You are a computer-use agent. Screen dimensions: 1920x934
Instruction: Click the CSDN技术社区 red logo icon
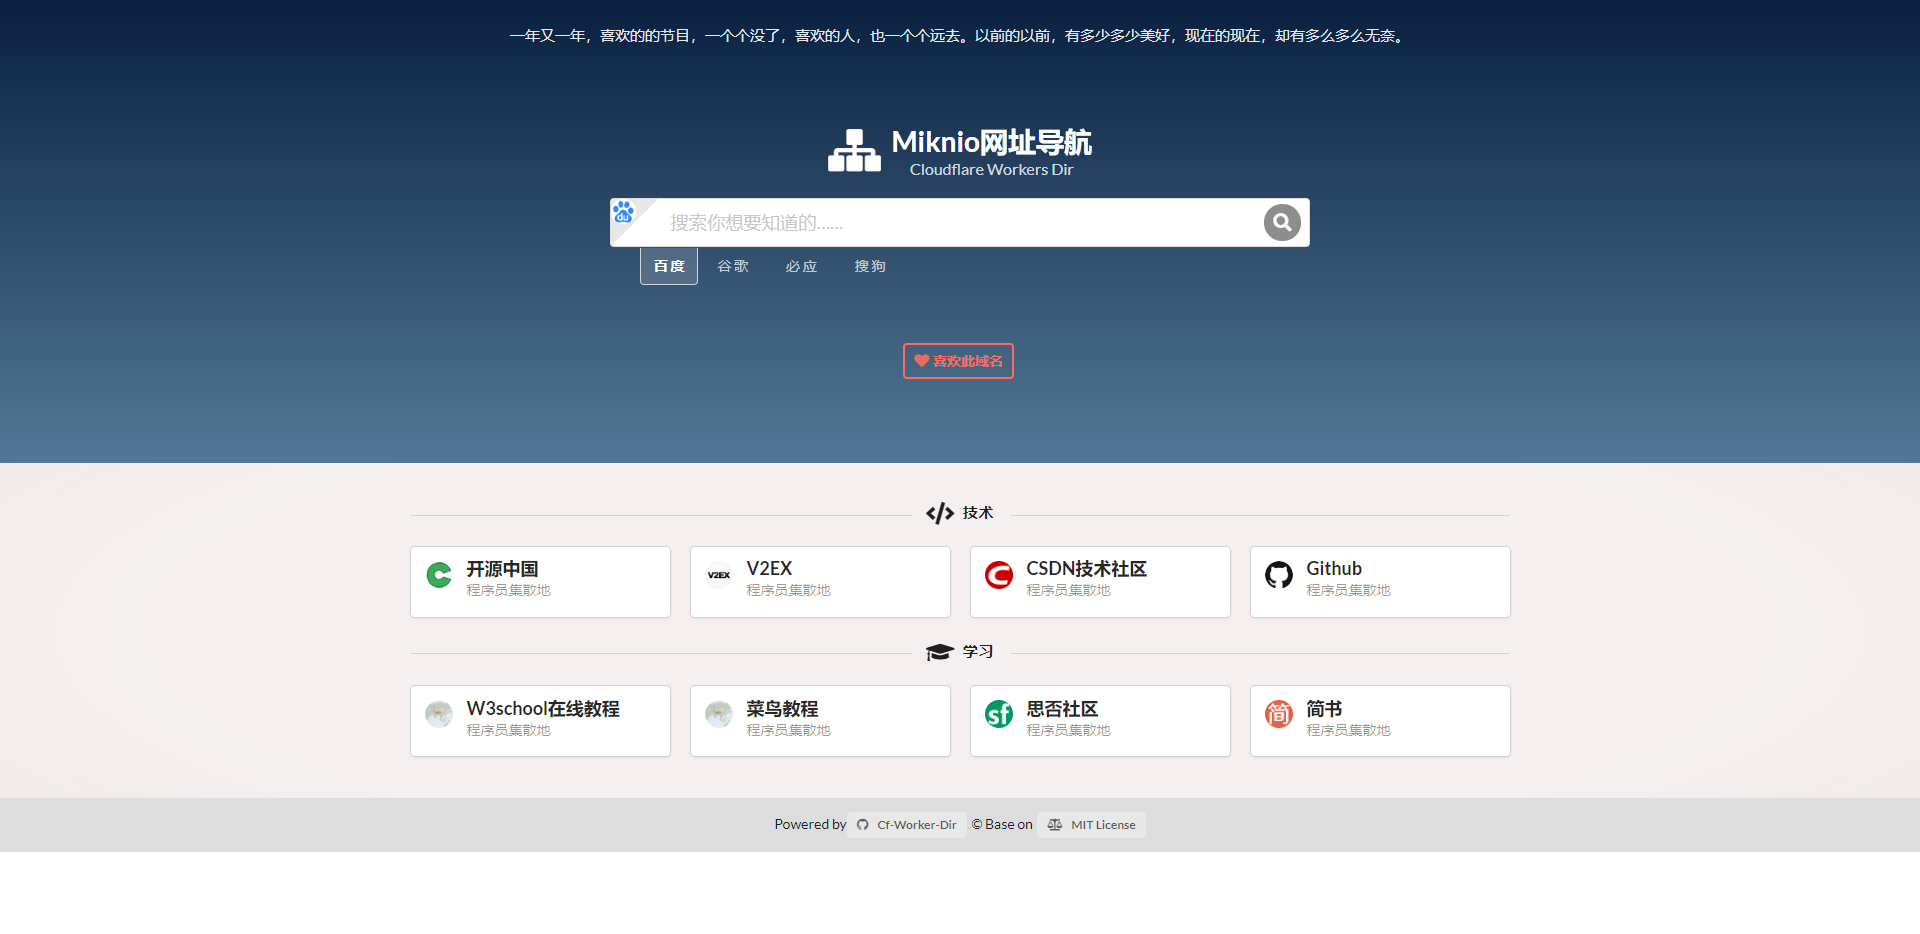[x=998, y=575]
